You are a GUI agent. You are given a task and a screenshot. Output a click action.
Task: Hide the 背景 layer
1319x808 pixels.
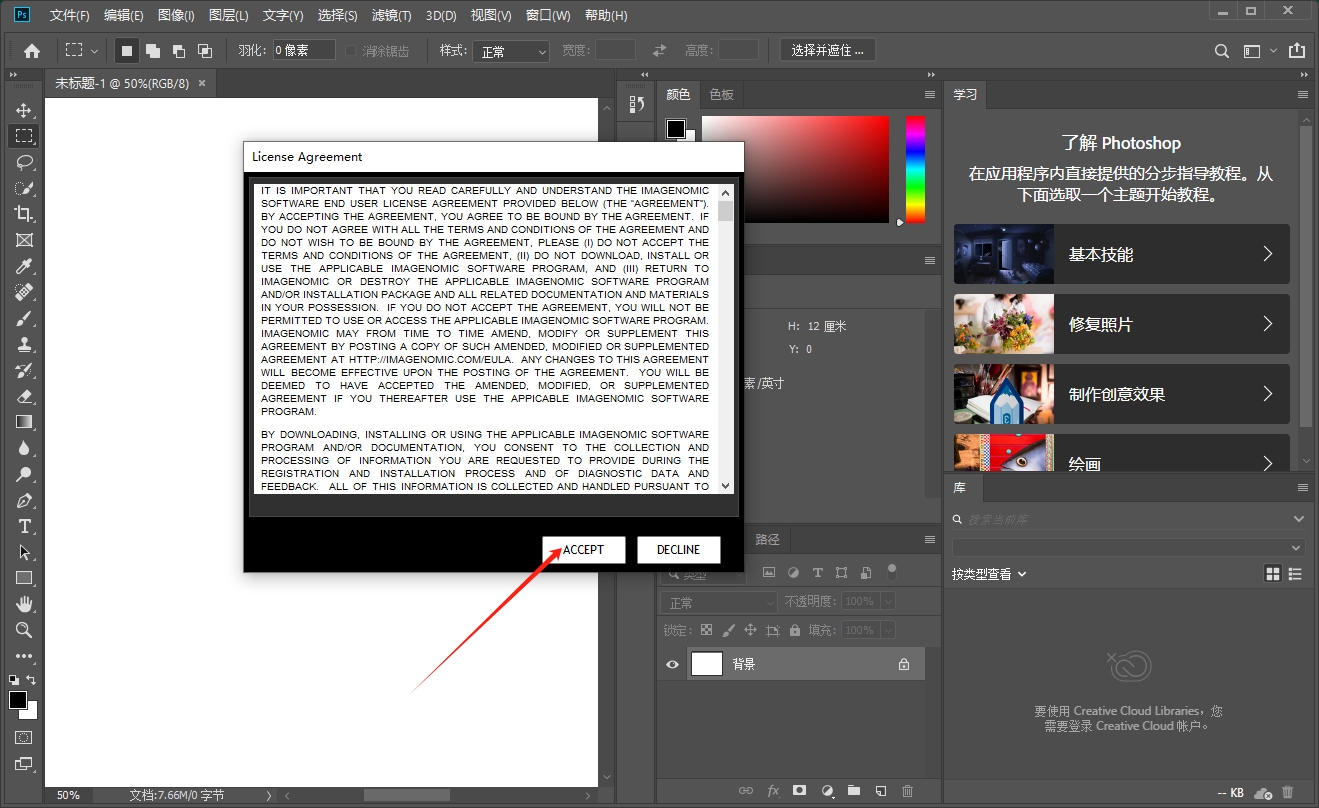(672, 663)
